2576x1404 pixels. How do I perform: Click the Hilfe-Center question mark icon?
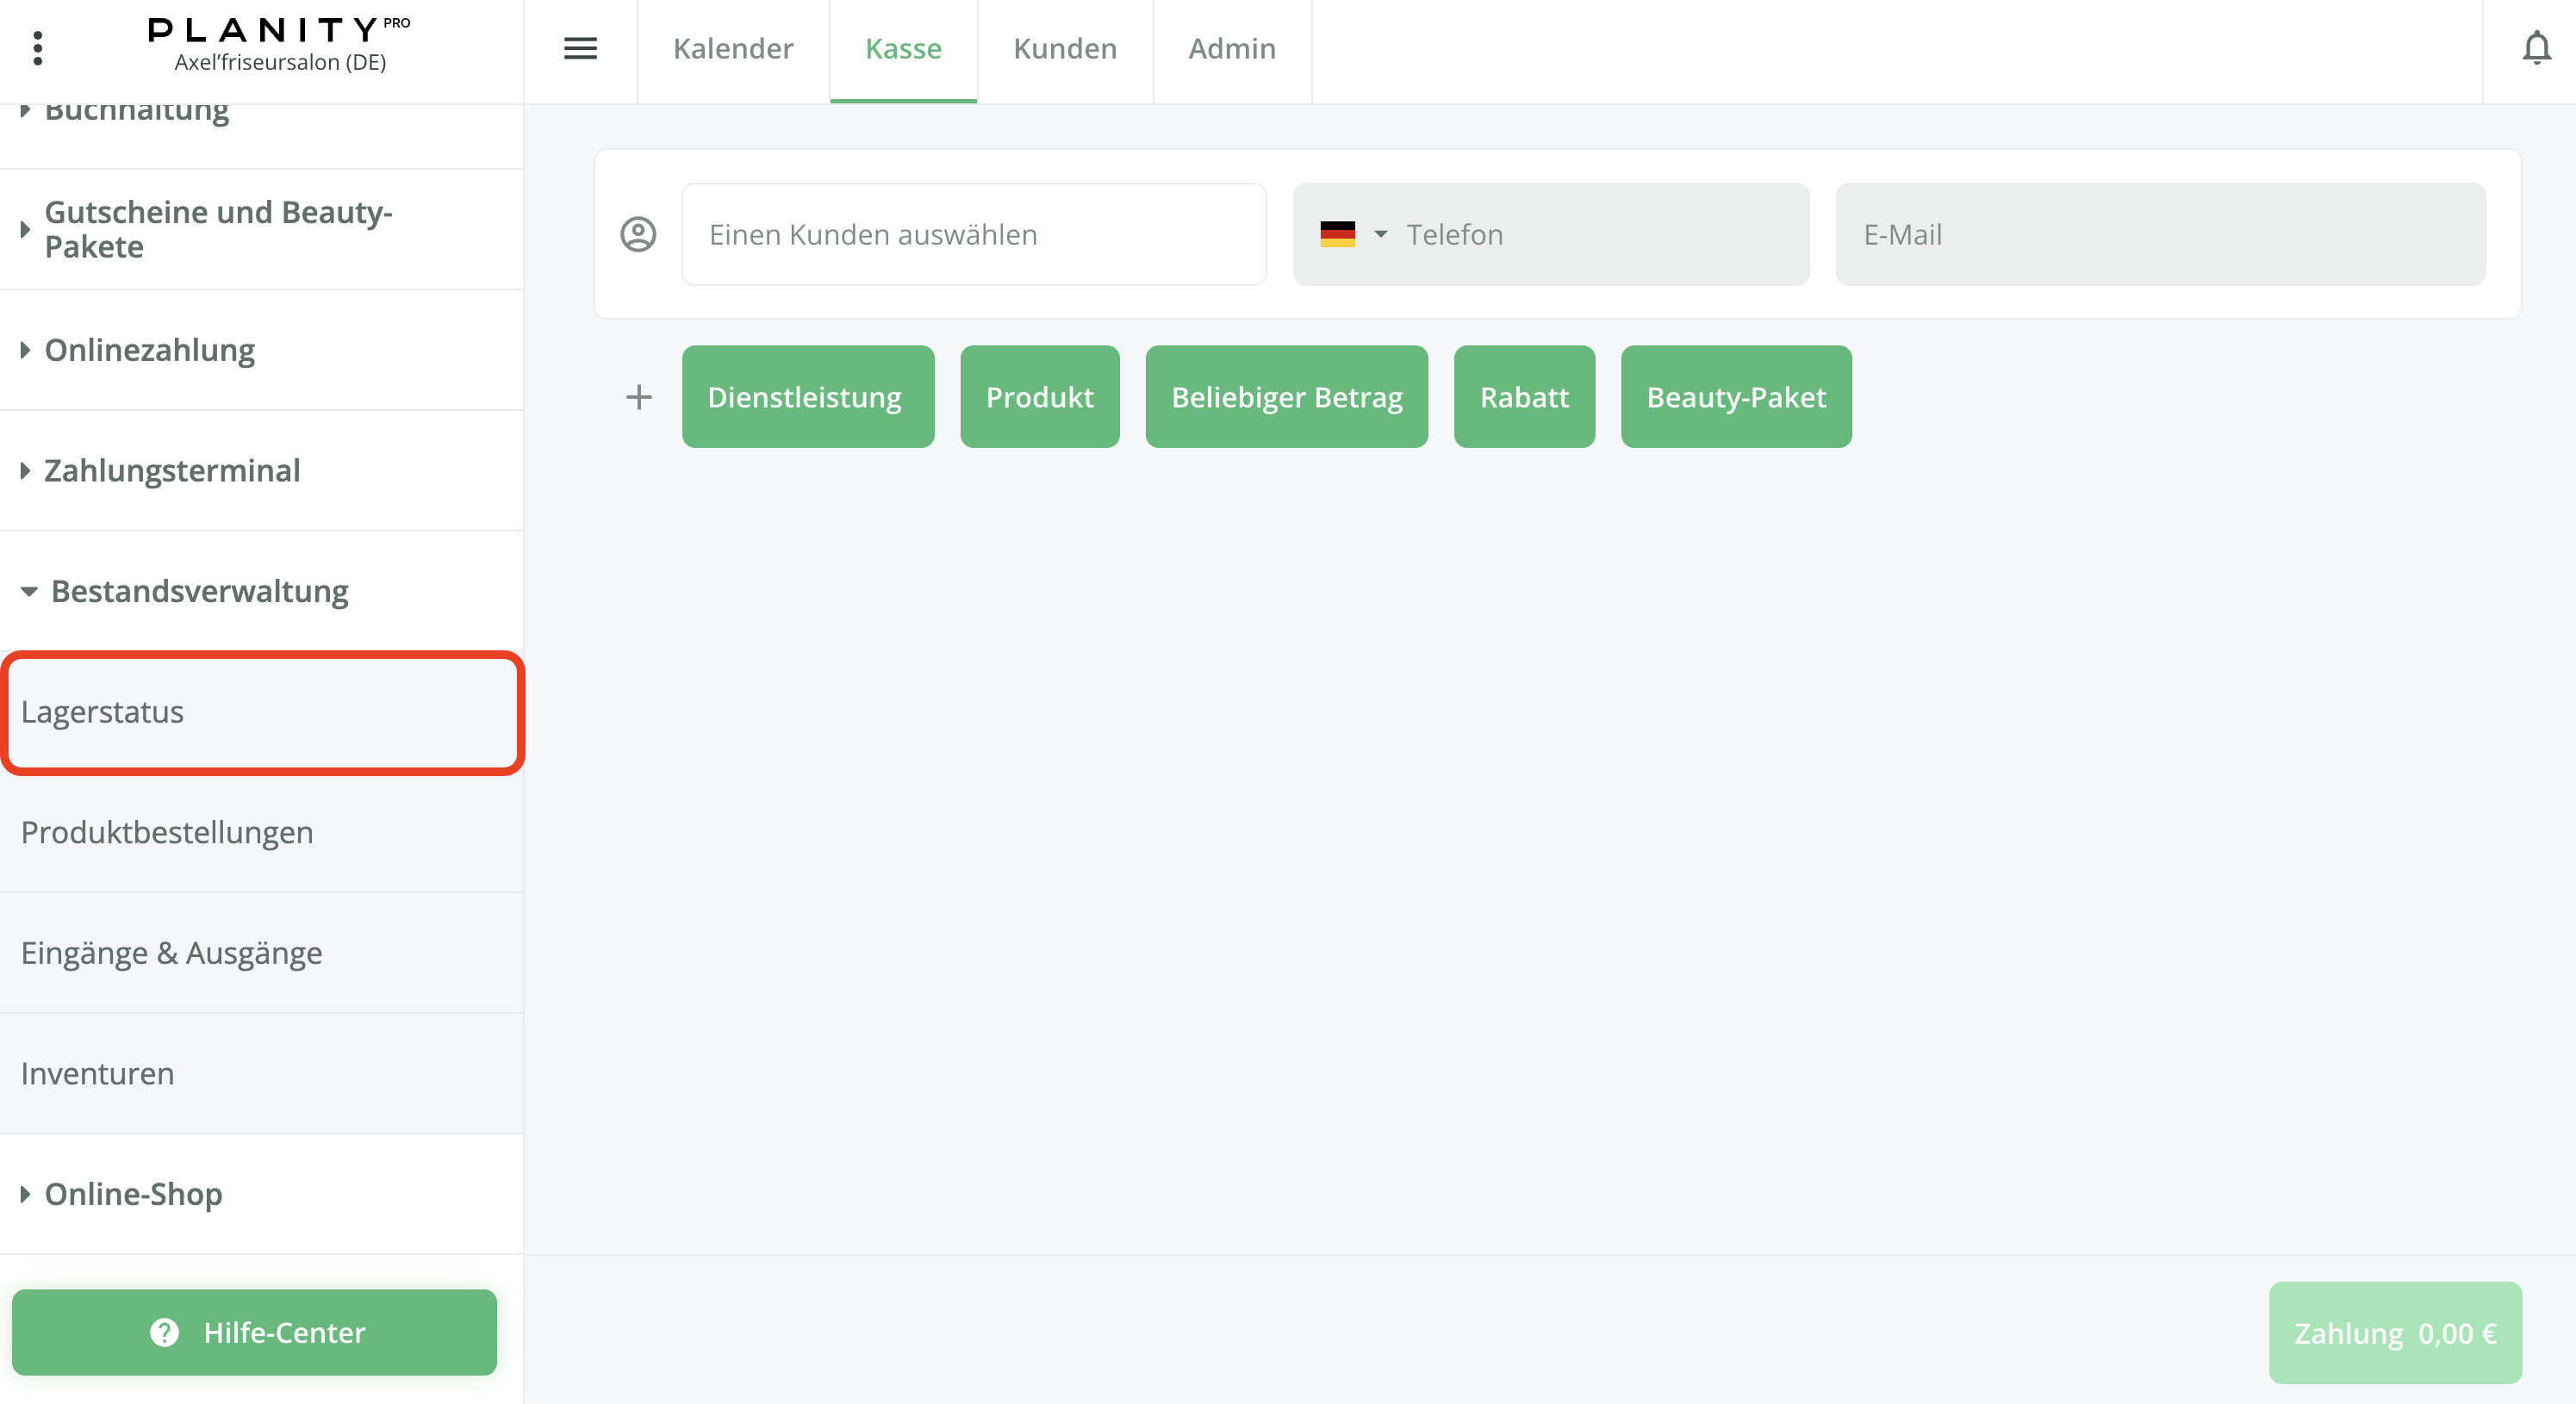(x=164, y=1332)
